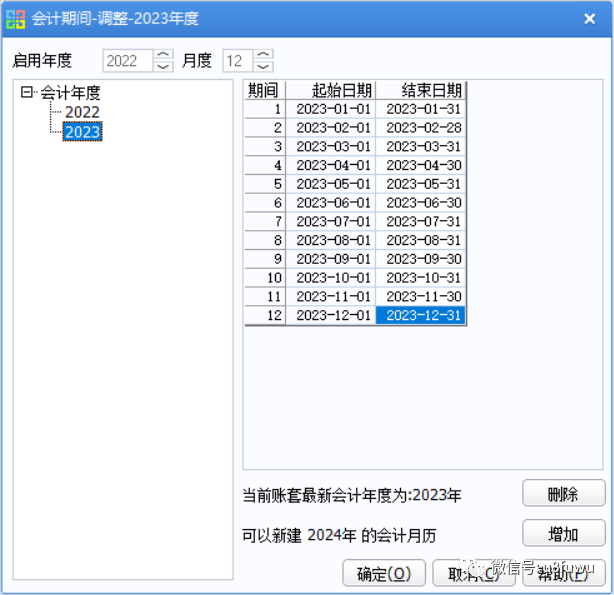Image resolution: width=614 pixels, height=595 pixels.
Task: Click the 取消 cancel button
Action: (x=473, y=573)
